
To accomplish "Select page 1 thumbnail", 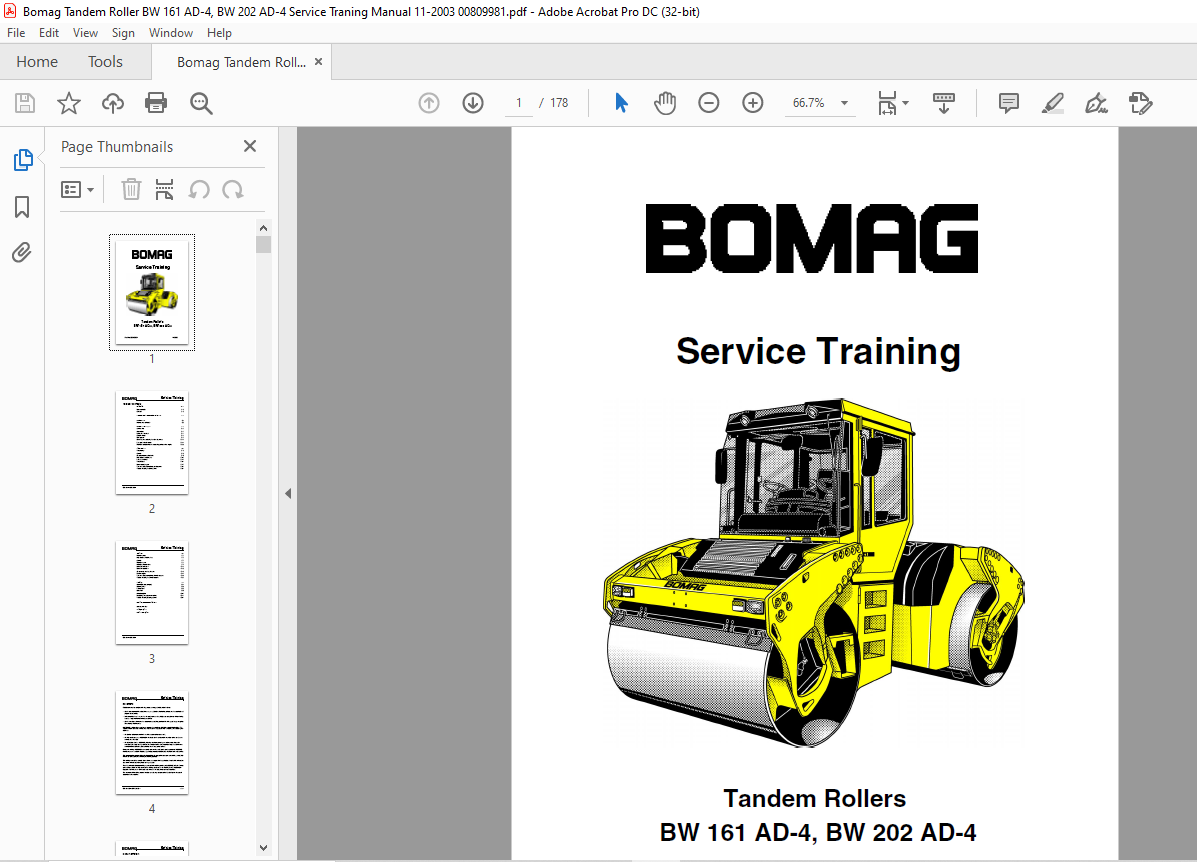I will (x=152, y=292).
